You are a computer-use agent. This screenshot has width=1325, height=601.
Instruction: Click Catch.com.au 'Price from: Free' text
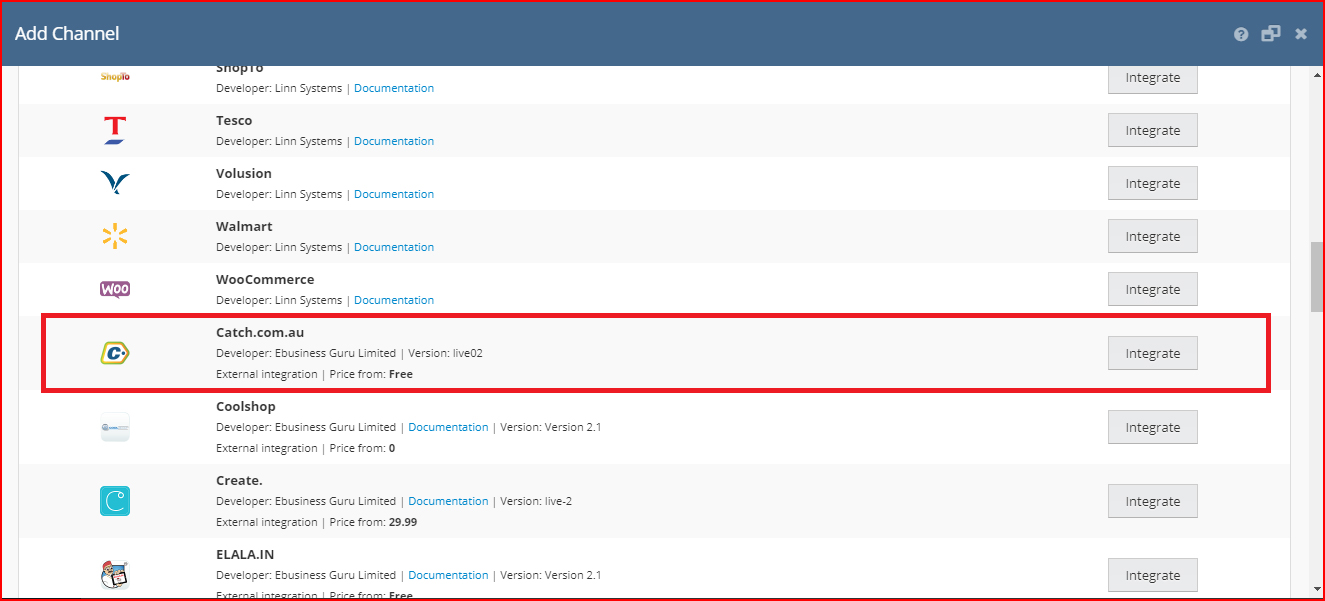coord(371,374)
